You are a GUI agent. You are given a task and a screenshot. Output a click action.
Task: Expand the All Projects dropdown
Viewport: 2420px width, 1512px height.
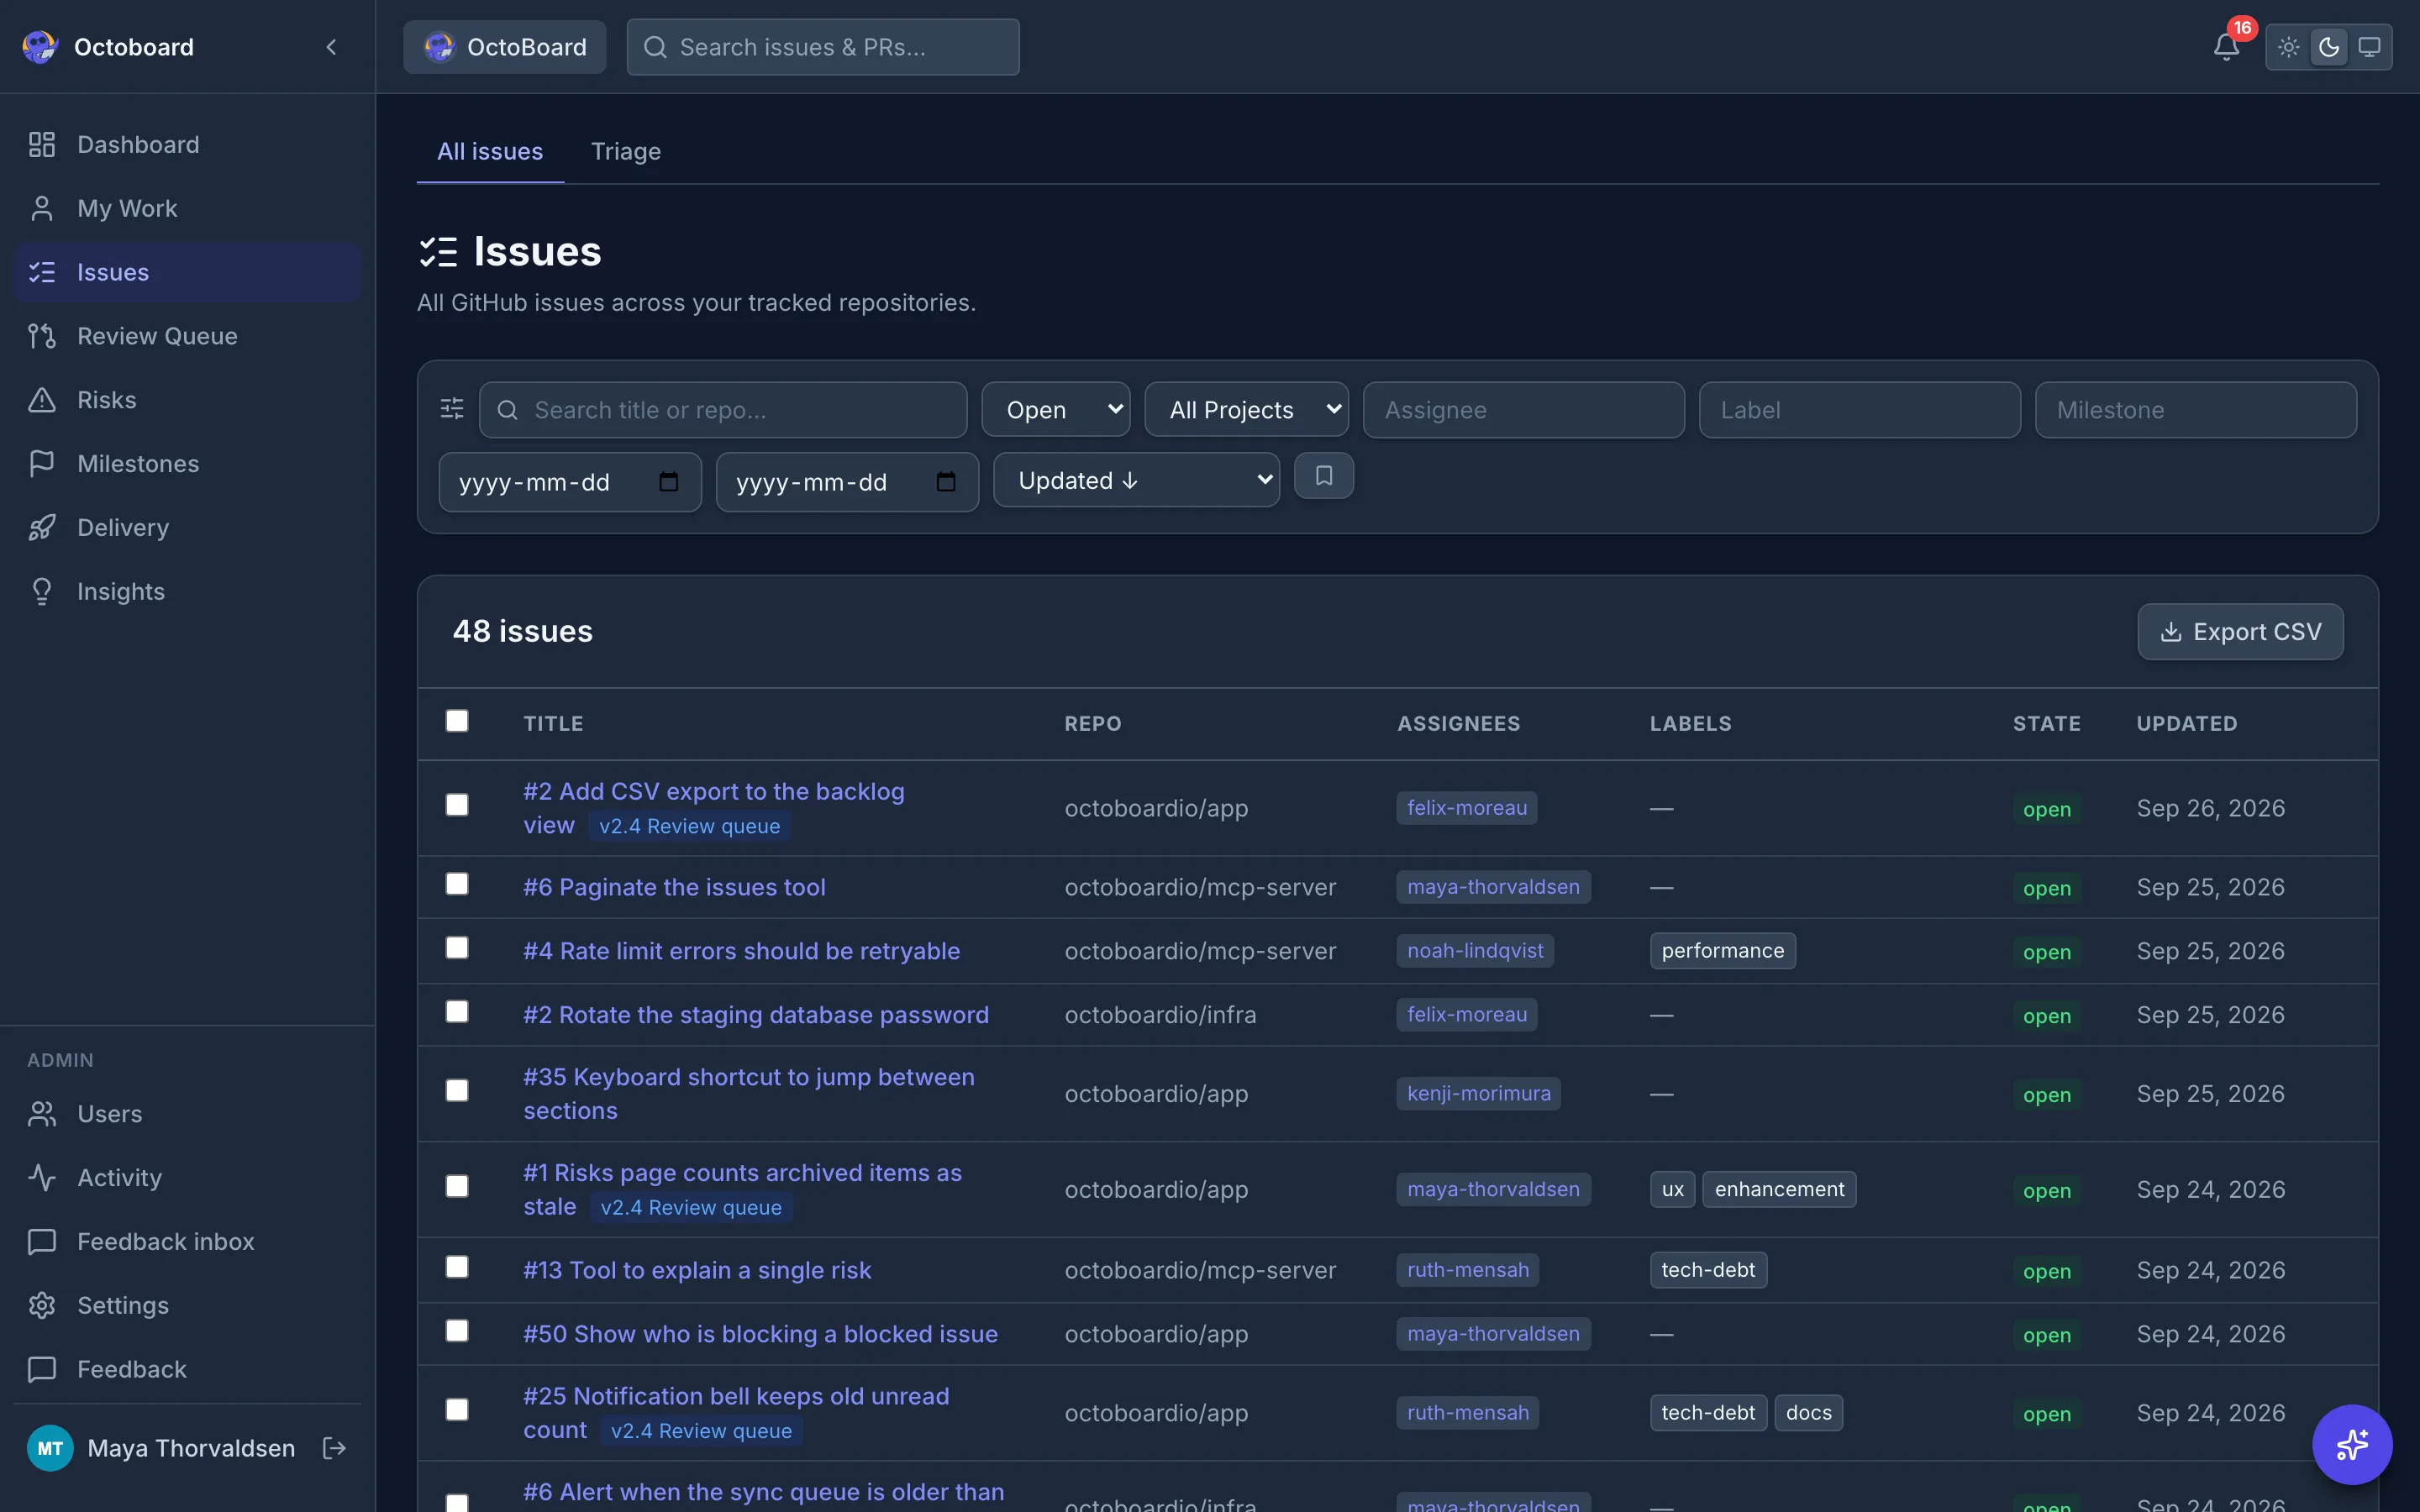coord(1246,410)
